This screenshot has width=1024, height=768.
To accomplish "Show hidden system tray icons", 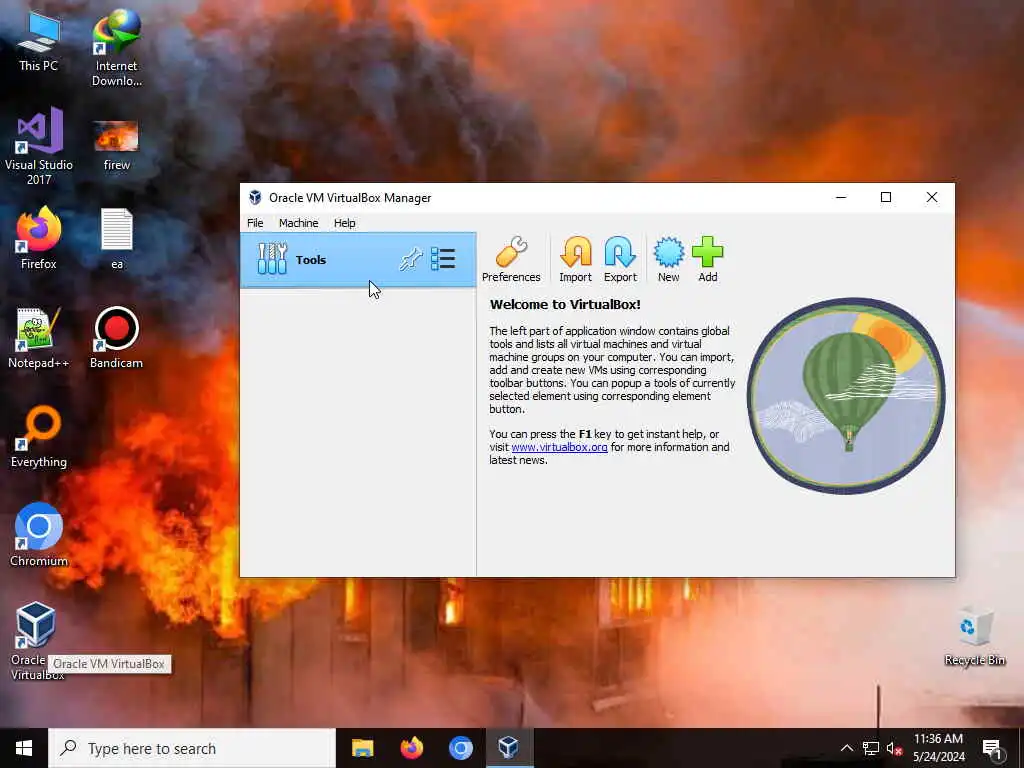I will click(846, 748).
